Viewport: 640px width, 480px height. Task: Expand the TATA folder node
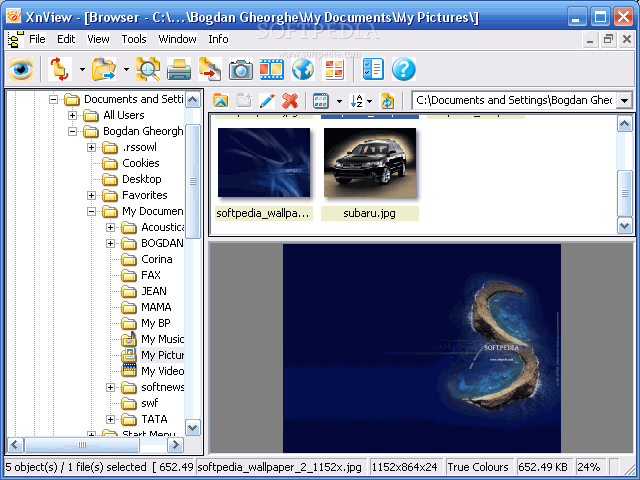[x=111, y=419]
